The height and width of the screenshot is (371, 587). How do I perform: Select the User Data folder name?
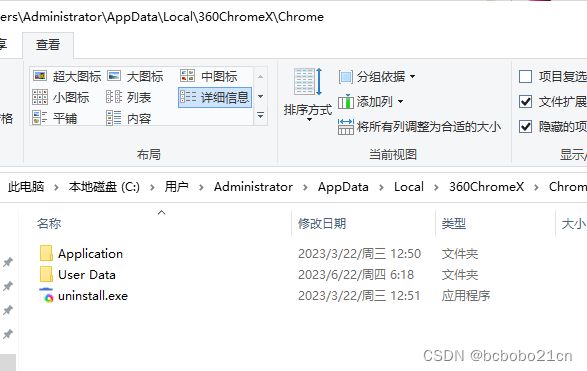pyautogui.click(x=87, y=275)
